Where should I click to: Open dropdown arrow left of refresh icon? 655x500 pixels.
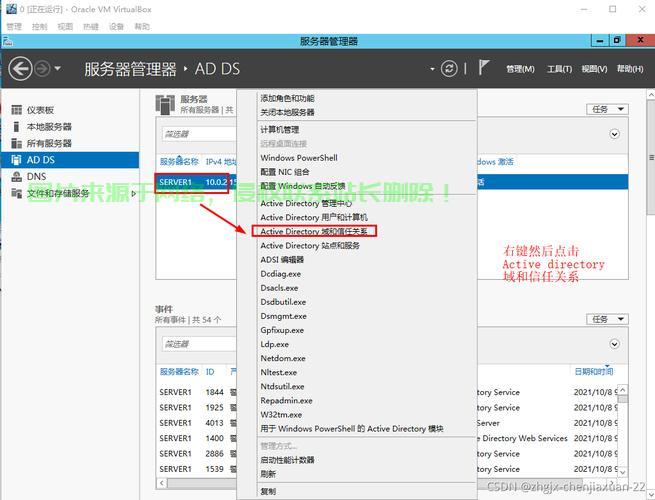coord(432,69)
